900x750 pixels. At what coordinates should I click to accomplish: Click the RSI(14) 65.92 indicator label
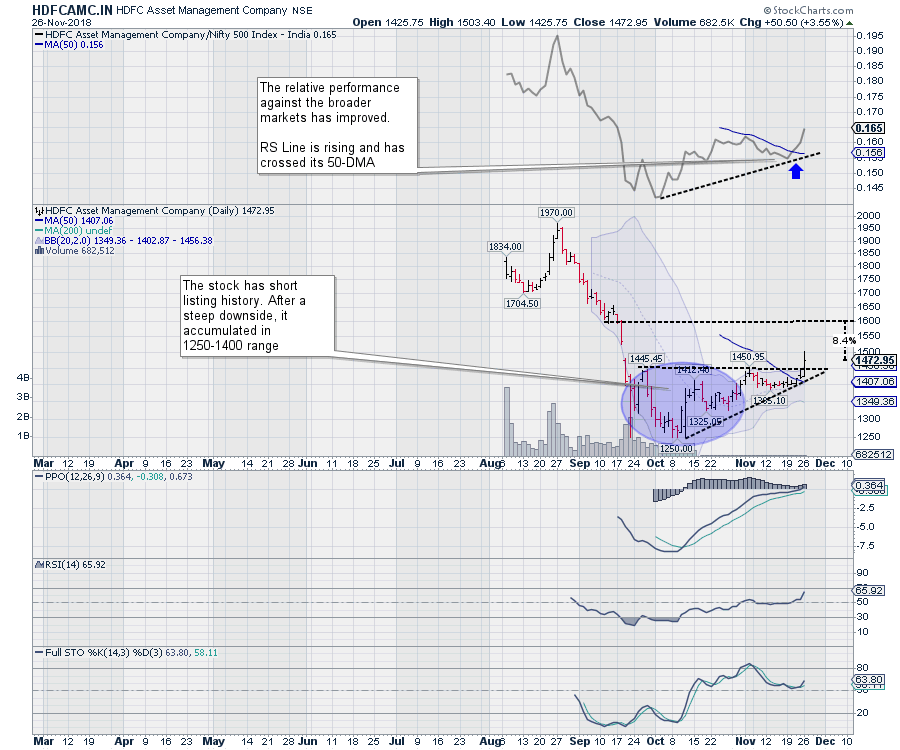click(70, 565)
